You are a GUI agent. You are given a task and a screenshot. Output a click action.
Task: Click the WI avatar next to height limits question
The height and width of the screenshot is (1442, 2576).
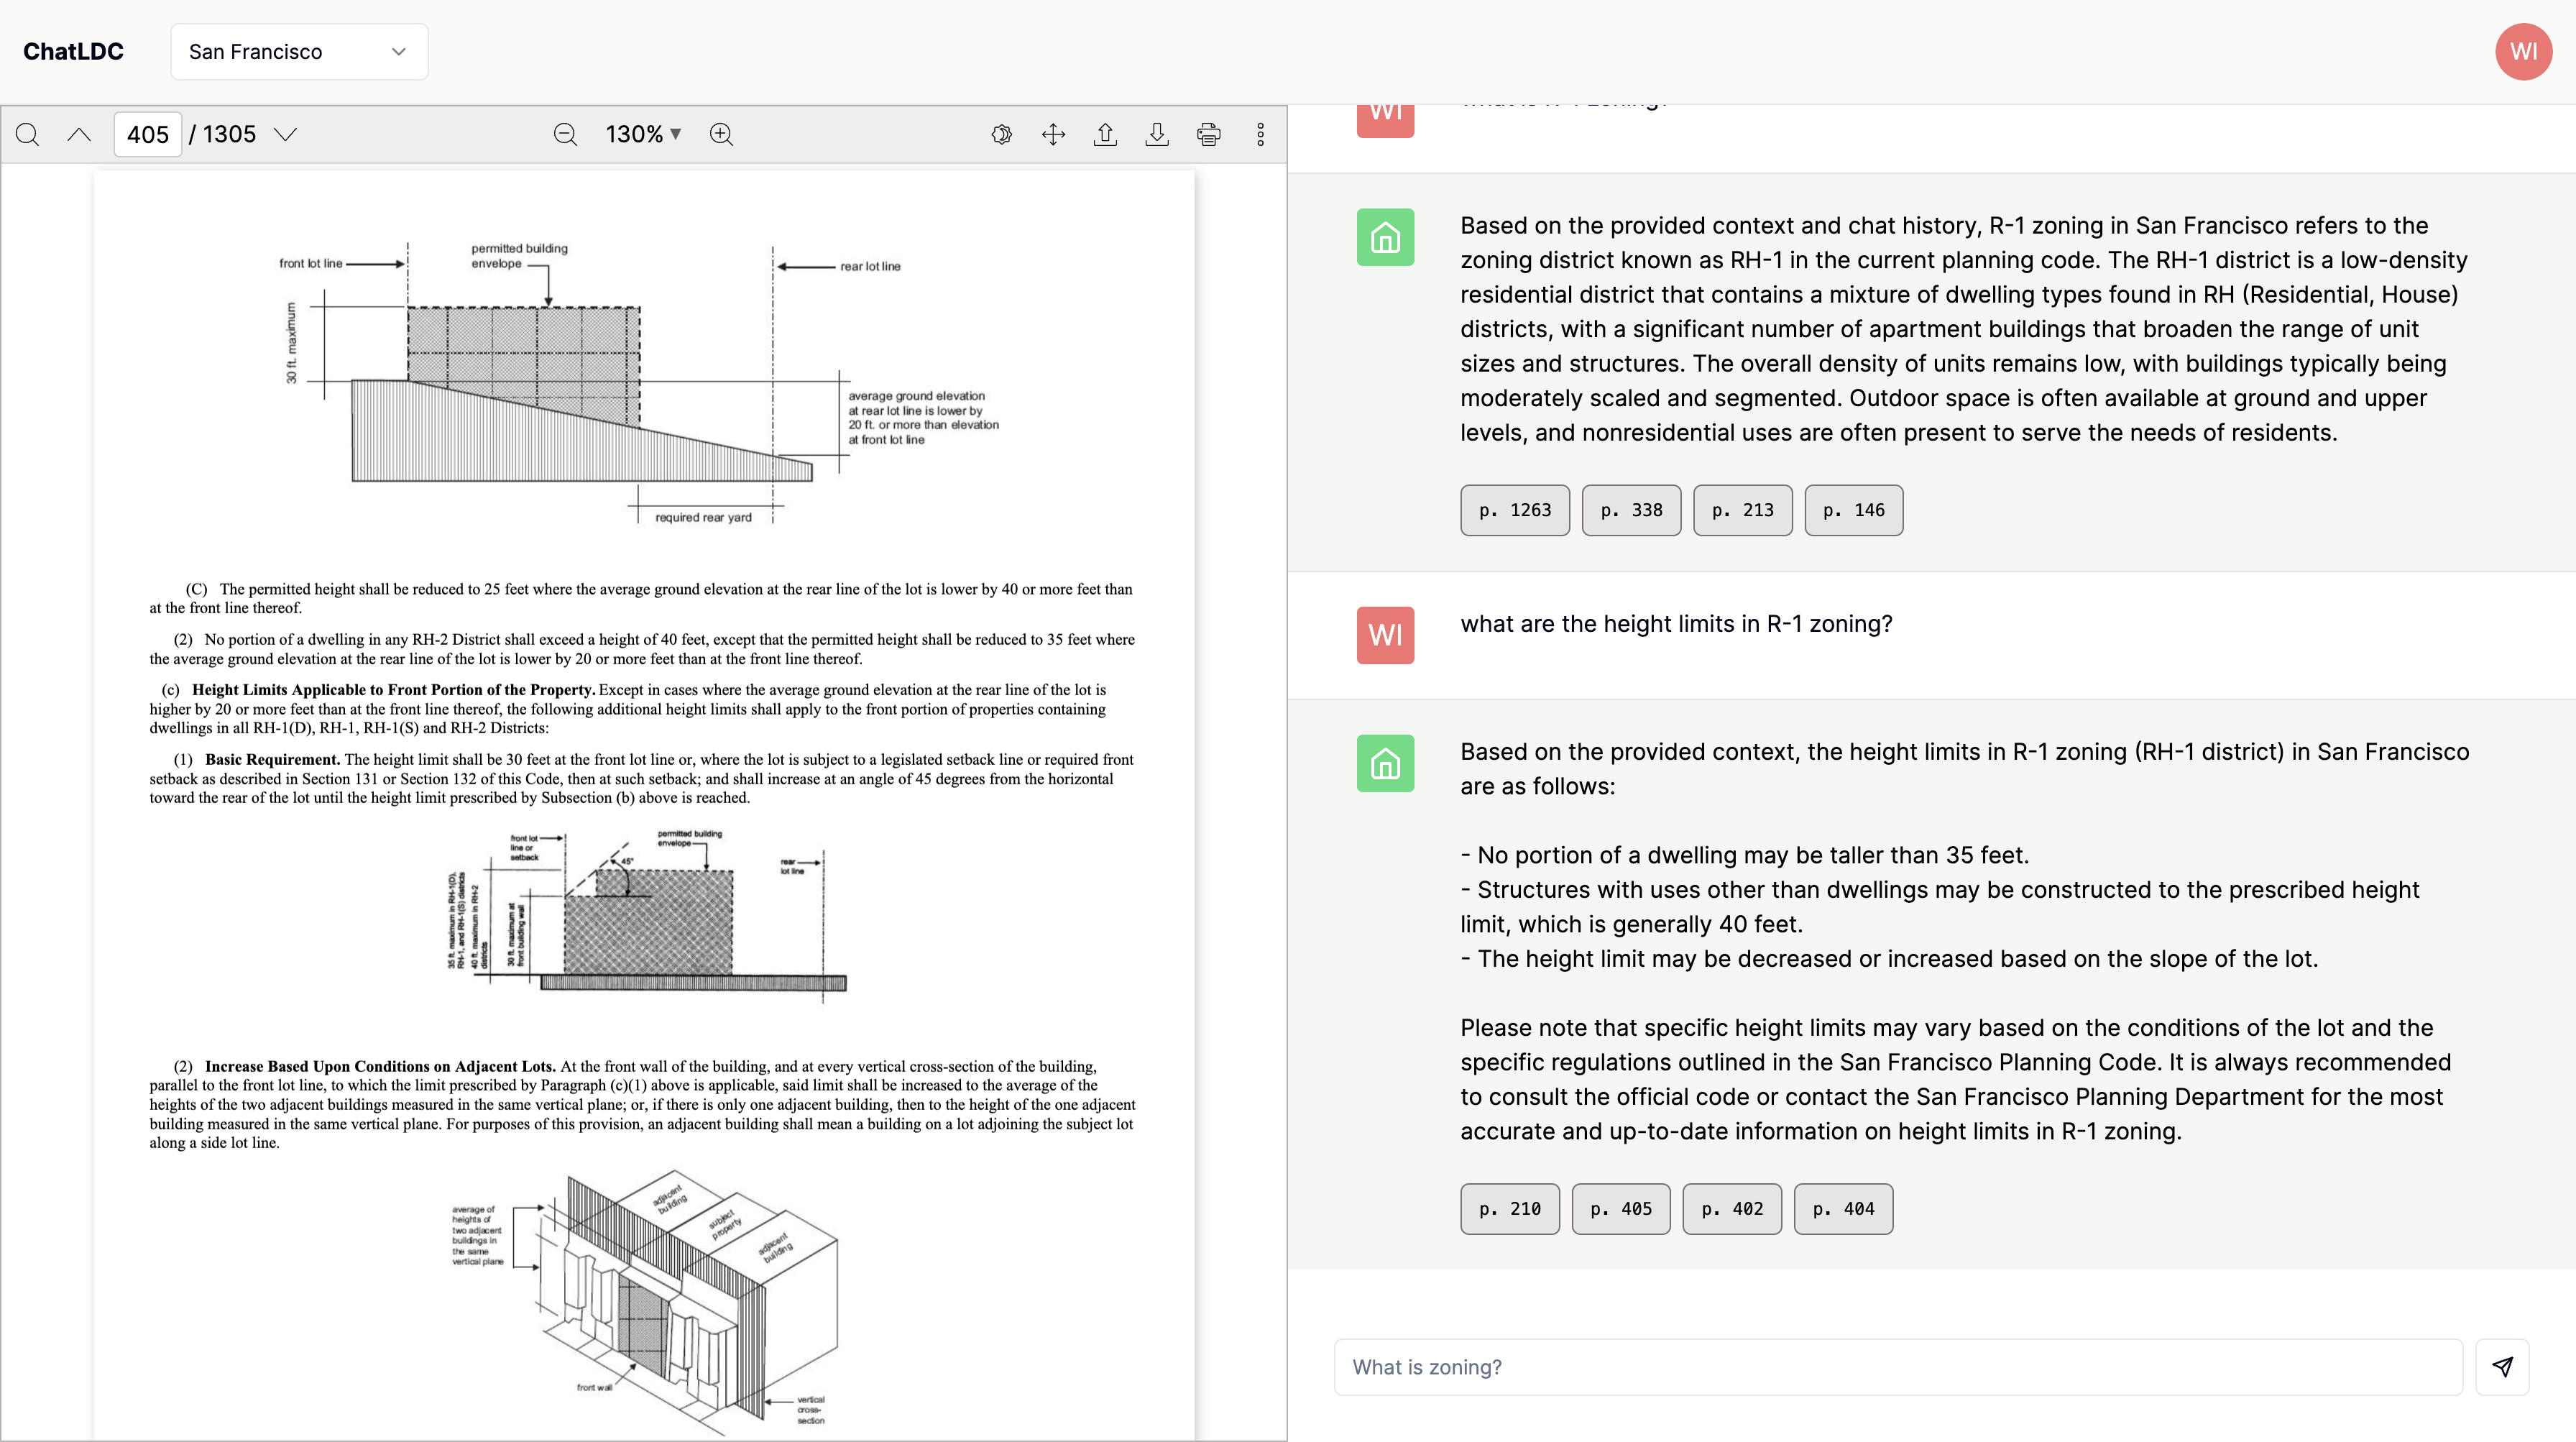point(1385,635)
